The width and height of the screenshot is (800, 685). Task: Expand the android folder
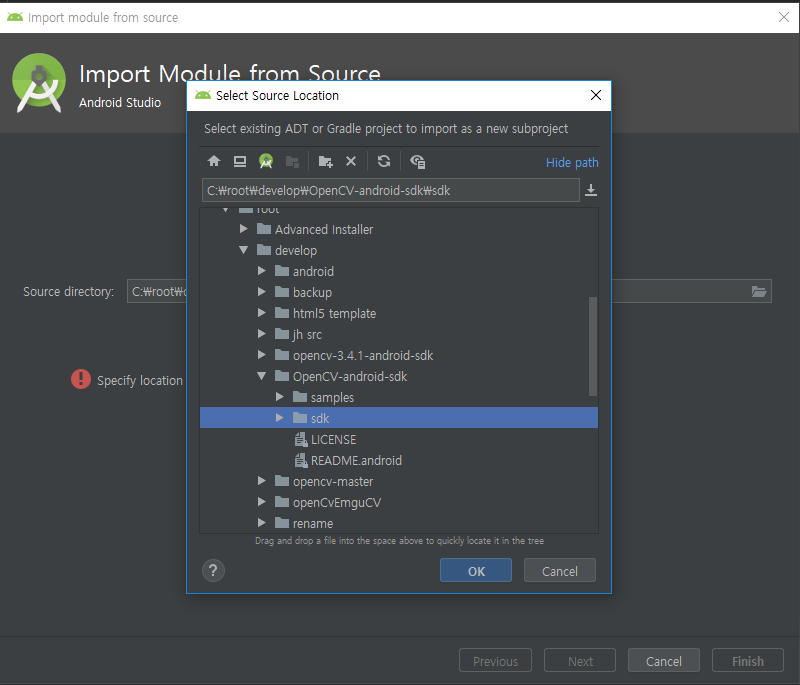(262, 271)
